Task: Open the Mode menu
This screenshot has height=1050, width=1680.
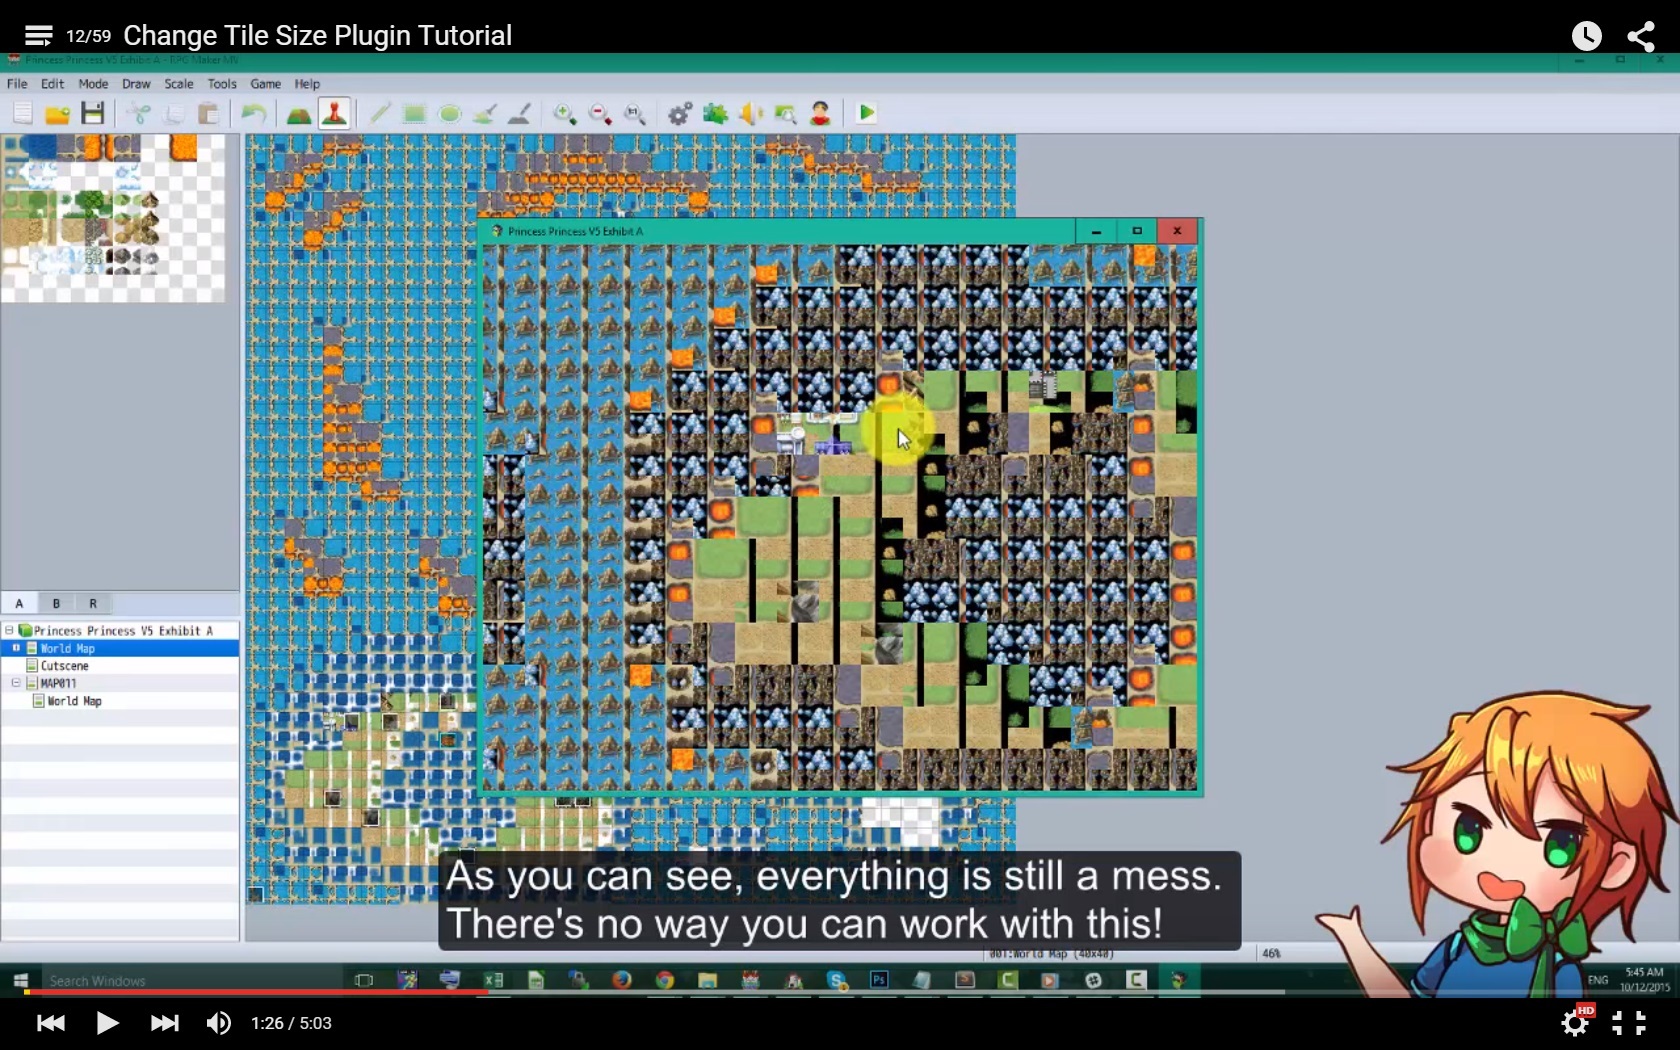Action: coord(93,84)
